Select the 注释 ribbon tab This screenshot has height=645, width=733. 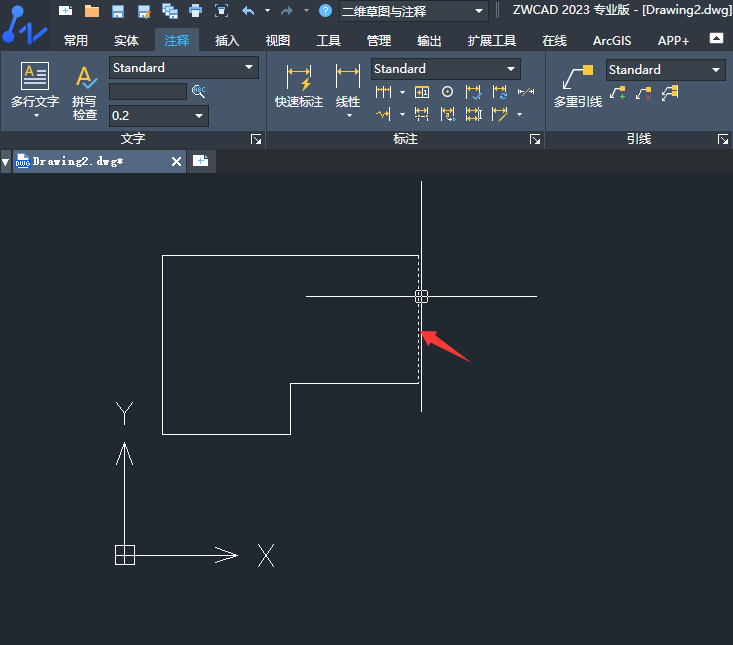click(177, 41)
